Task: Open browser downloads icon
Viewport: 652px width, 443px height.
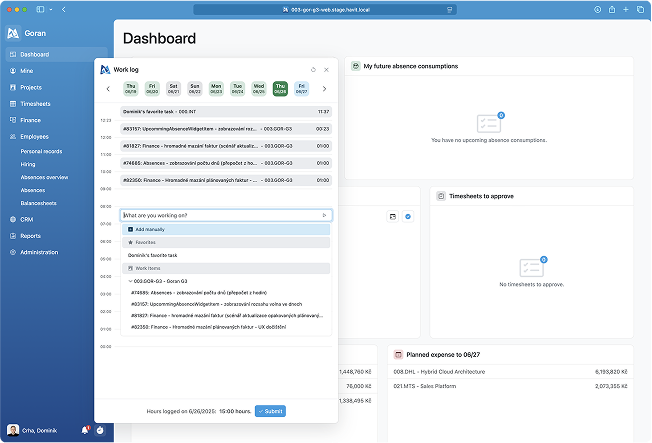Action: click(598, 10)
